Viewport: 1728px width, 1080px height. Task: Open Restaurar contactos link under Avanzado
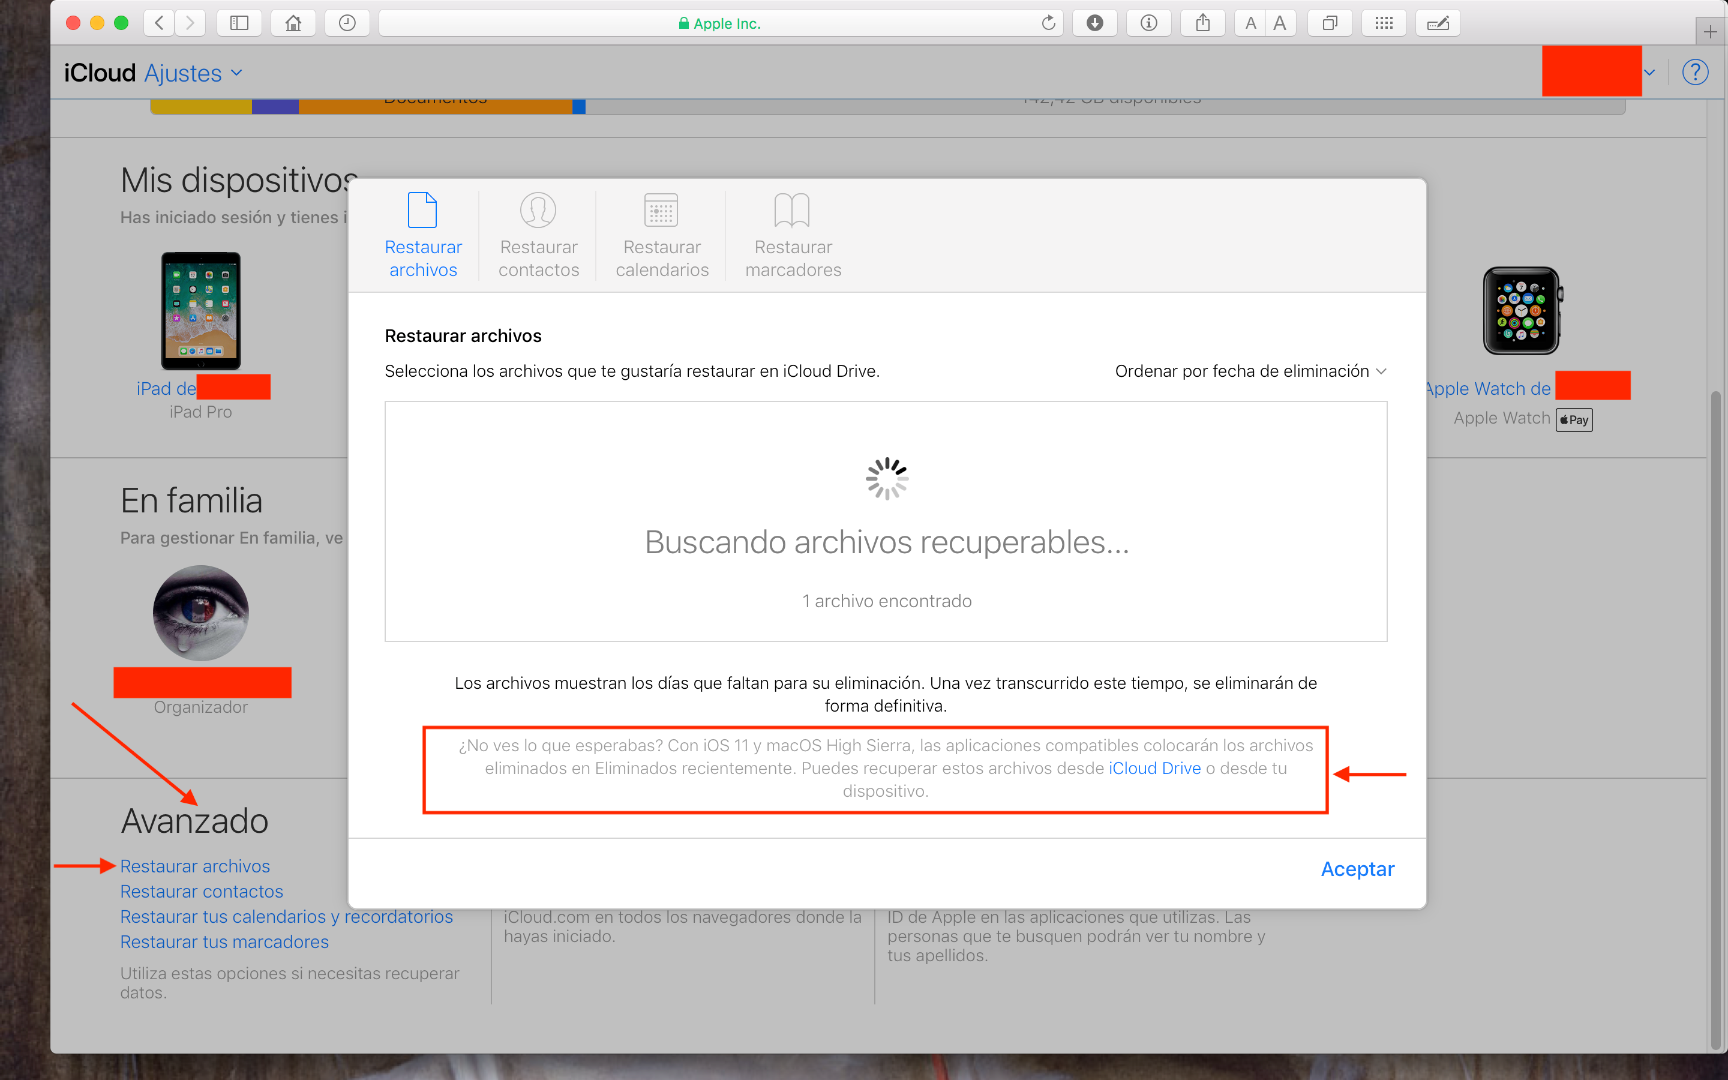(x=202, y=891)
